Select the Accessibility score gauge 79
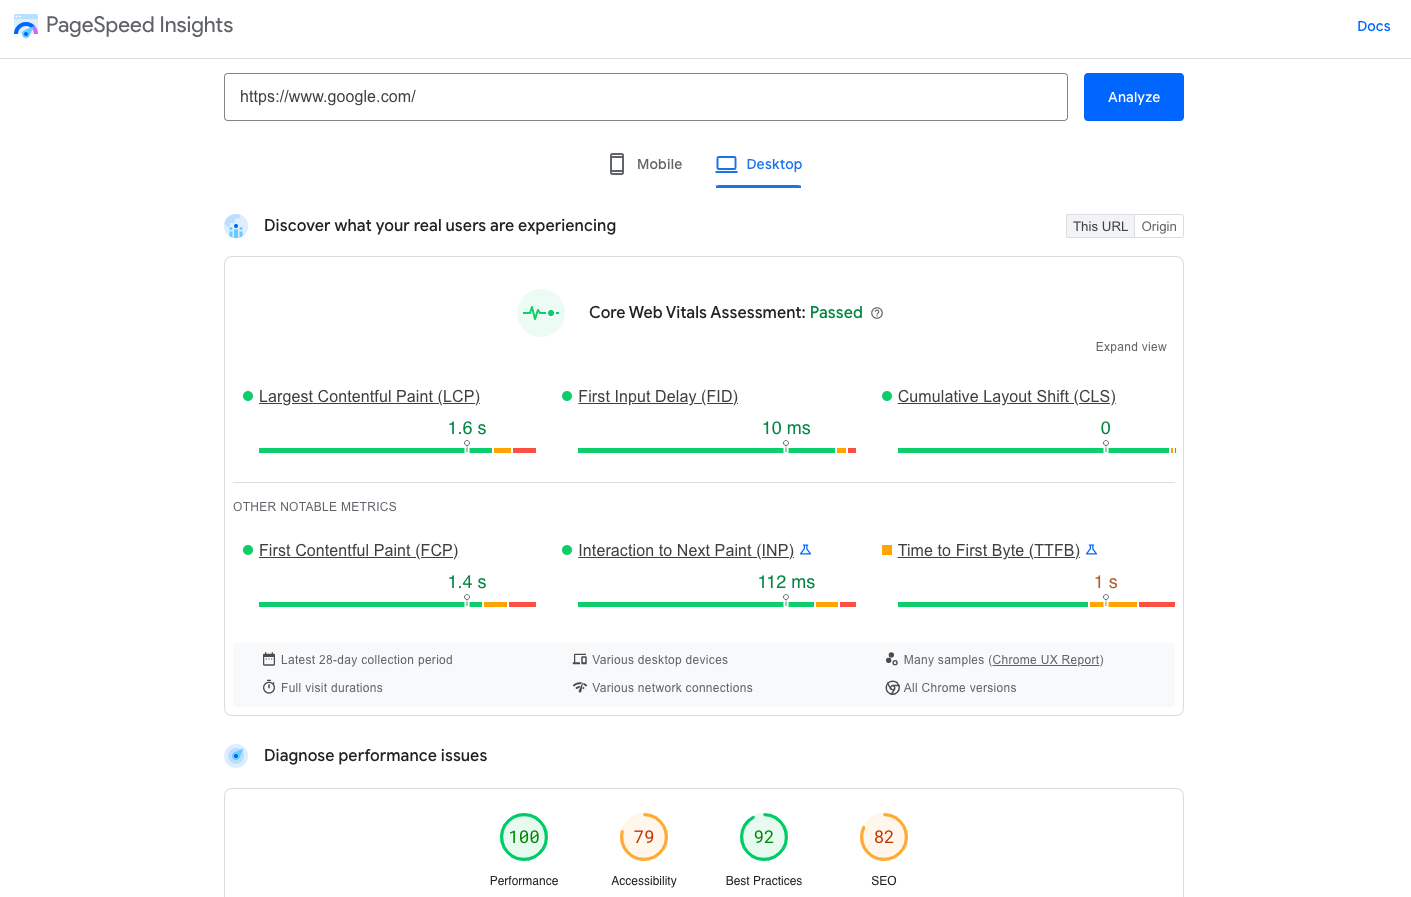Image resolution: width=1411 pixels, height=897 pixels. pos(644,837)
